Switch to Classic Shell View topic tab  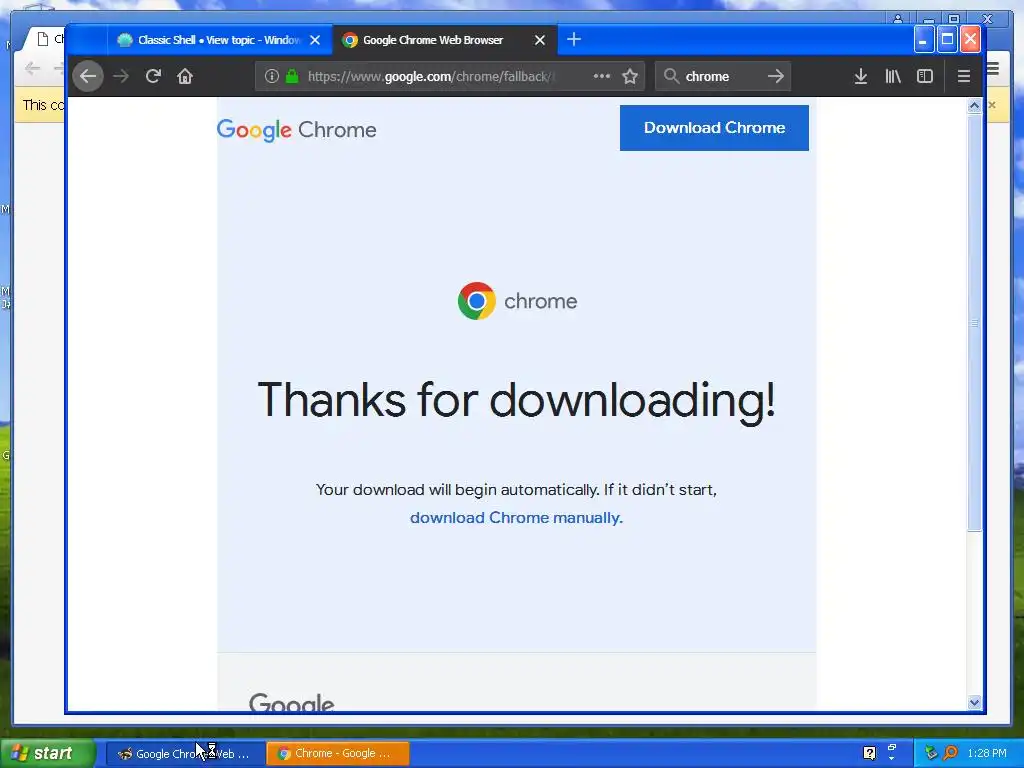tap(220, 40)
